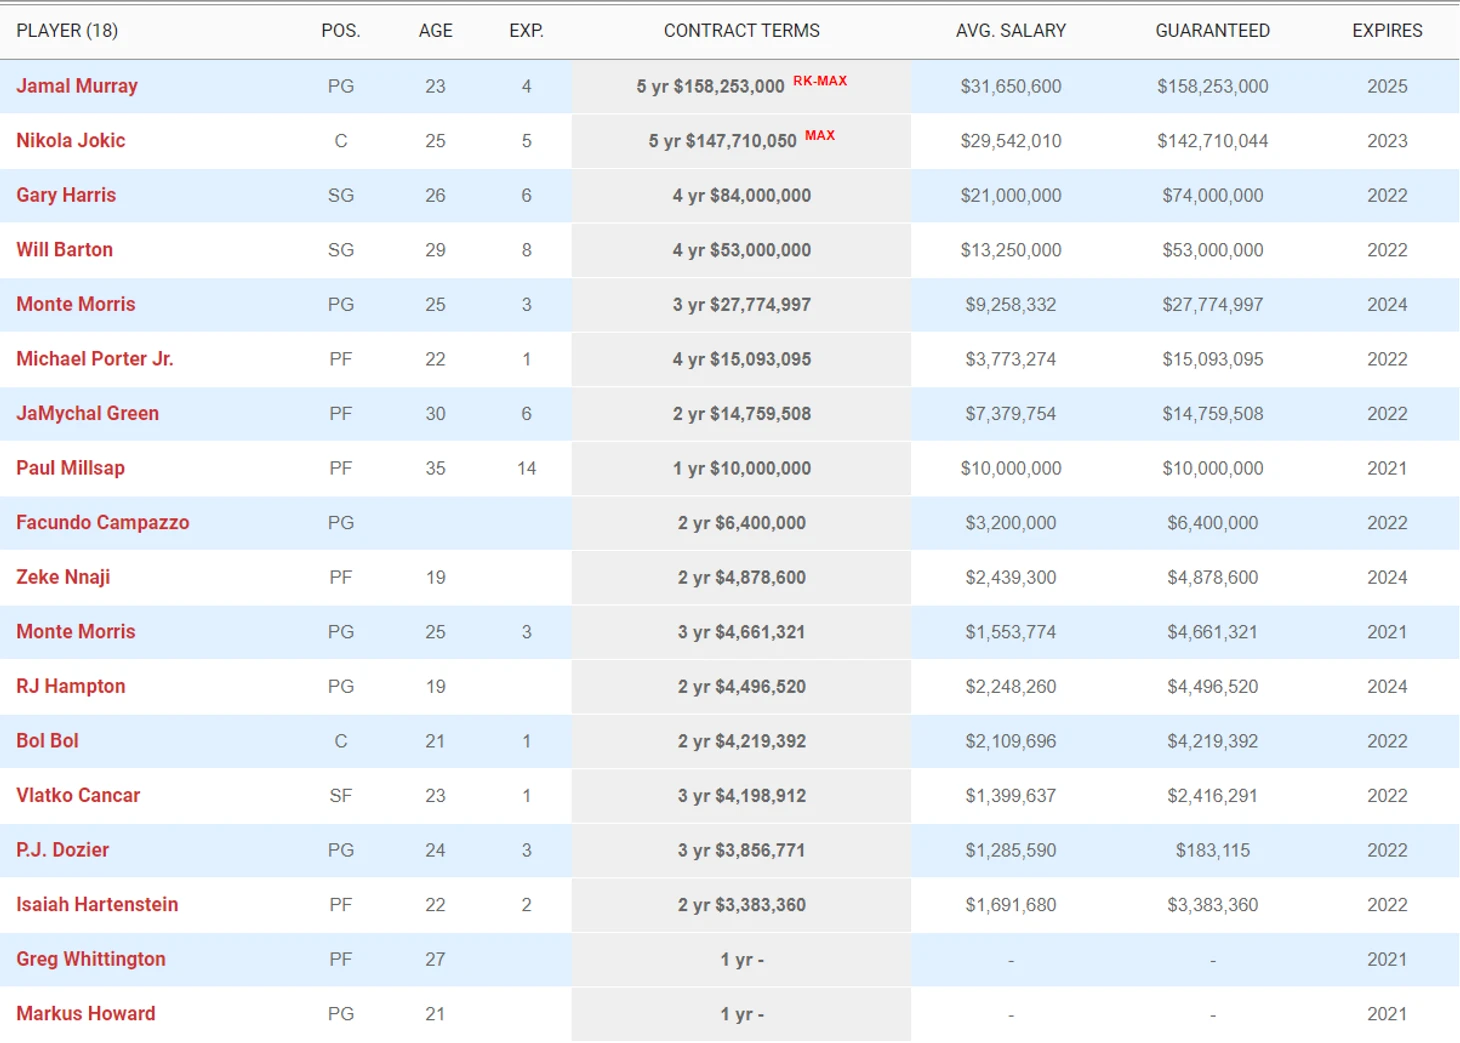Select Gary Harris's 4 yr $84,000,000 contract
The height and width of the screenshot is (1043, 1460).
click(x=742, y=196)
